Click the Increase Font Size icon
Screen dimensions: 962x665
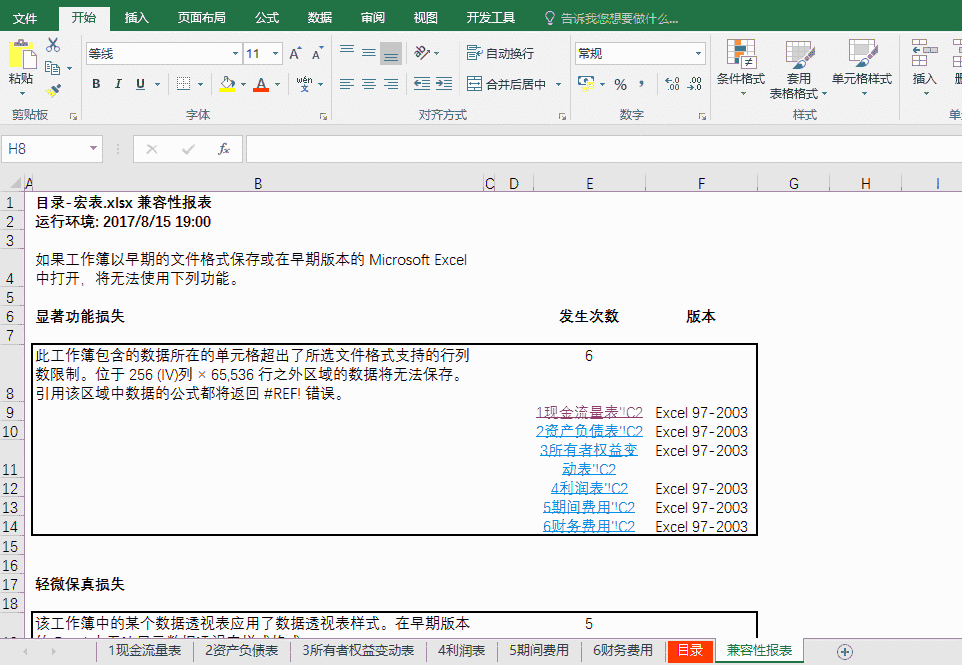[x=295, y=54]
